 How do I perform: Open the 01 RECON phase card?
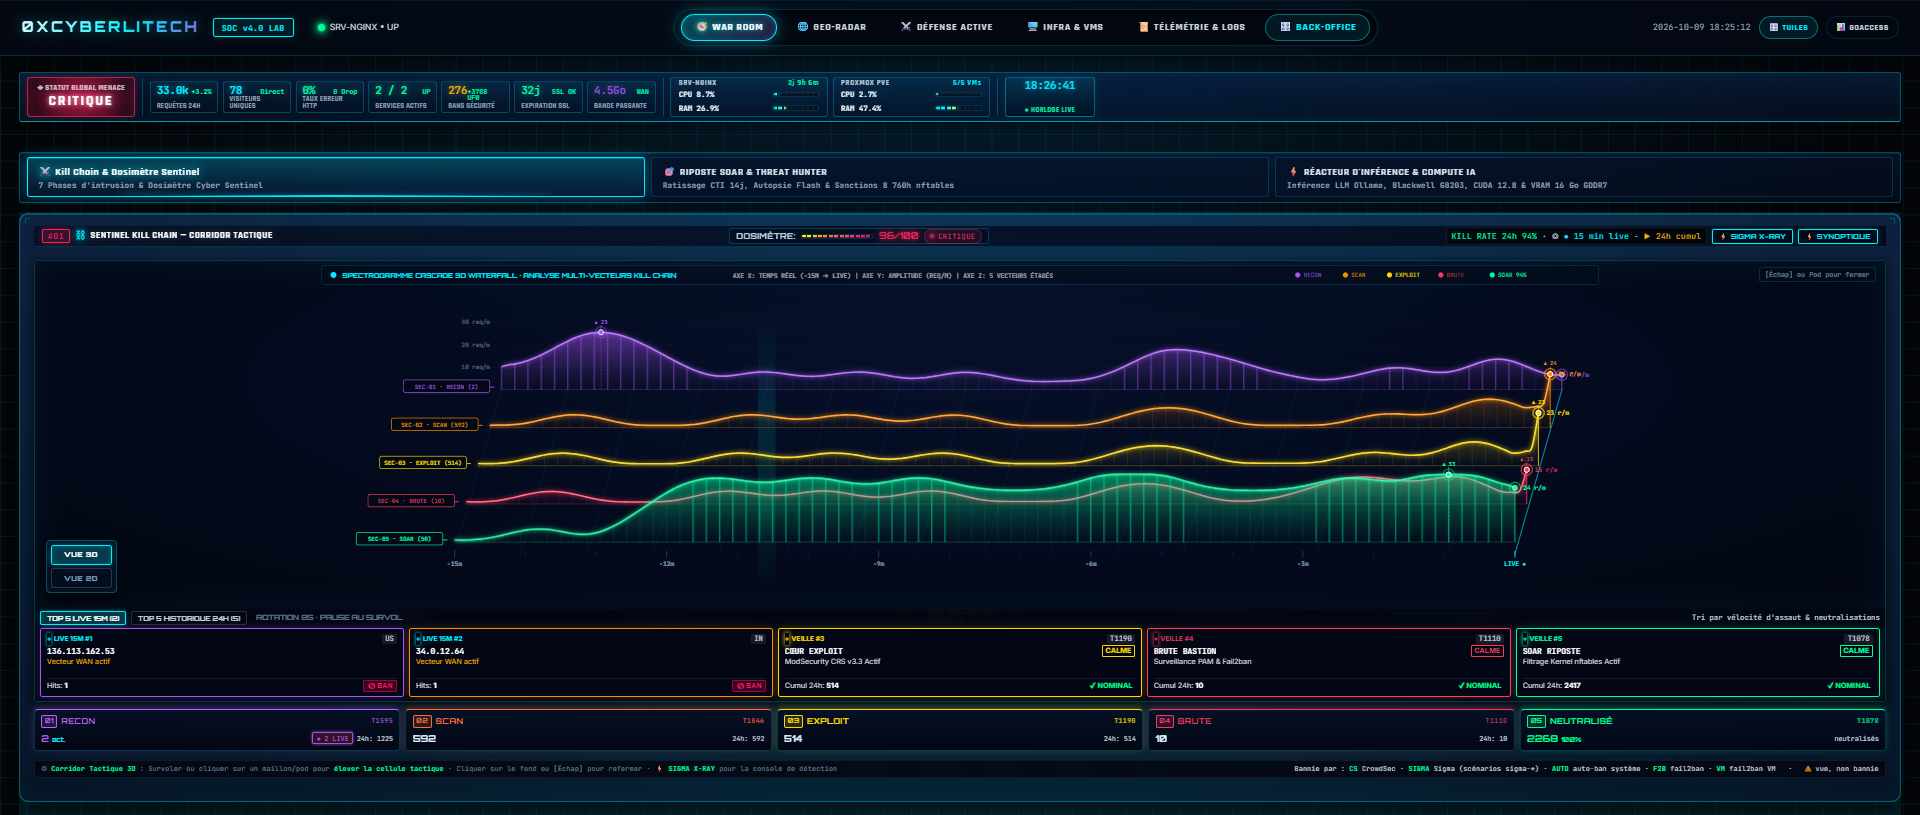[x=217, y=730]
